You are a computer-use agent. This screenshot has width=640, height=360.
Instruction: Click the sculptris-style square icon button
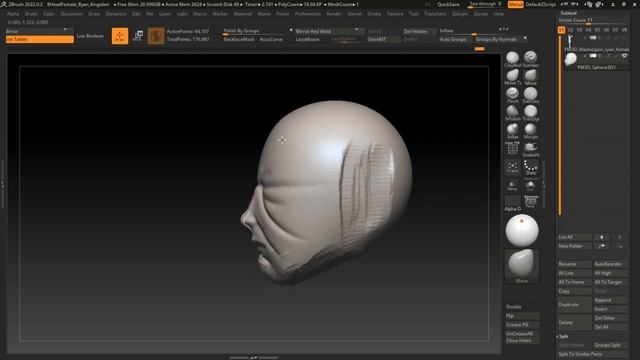[x=156, y=36]
